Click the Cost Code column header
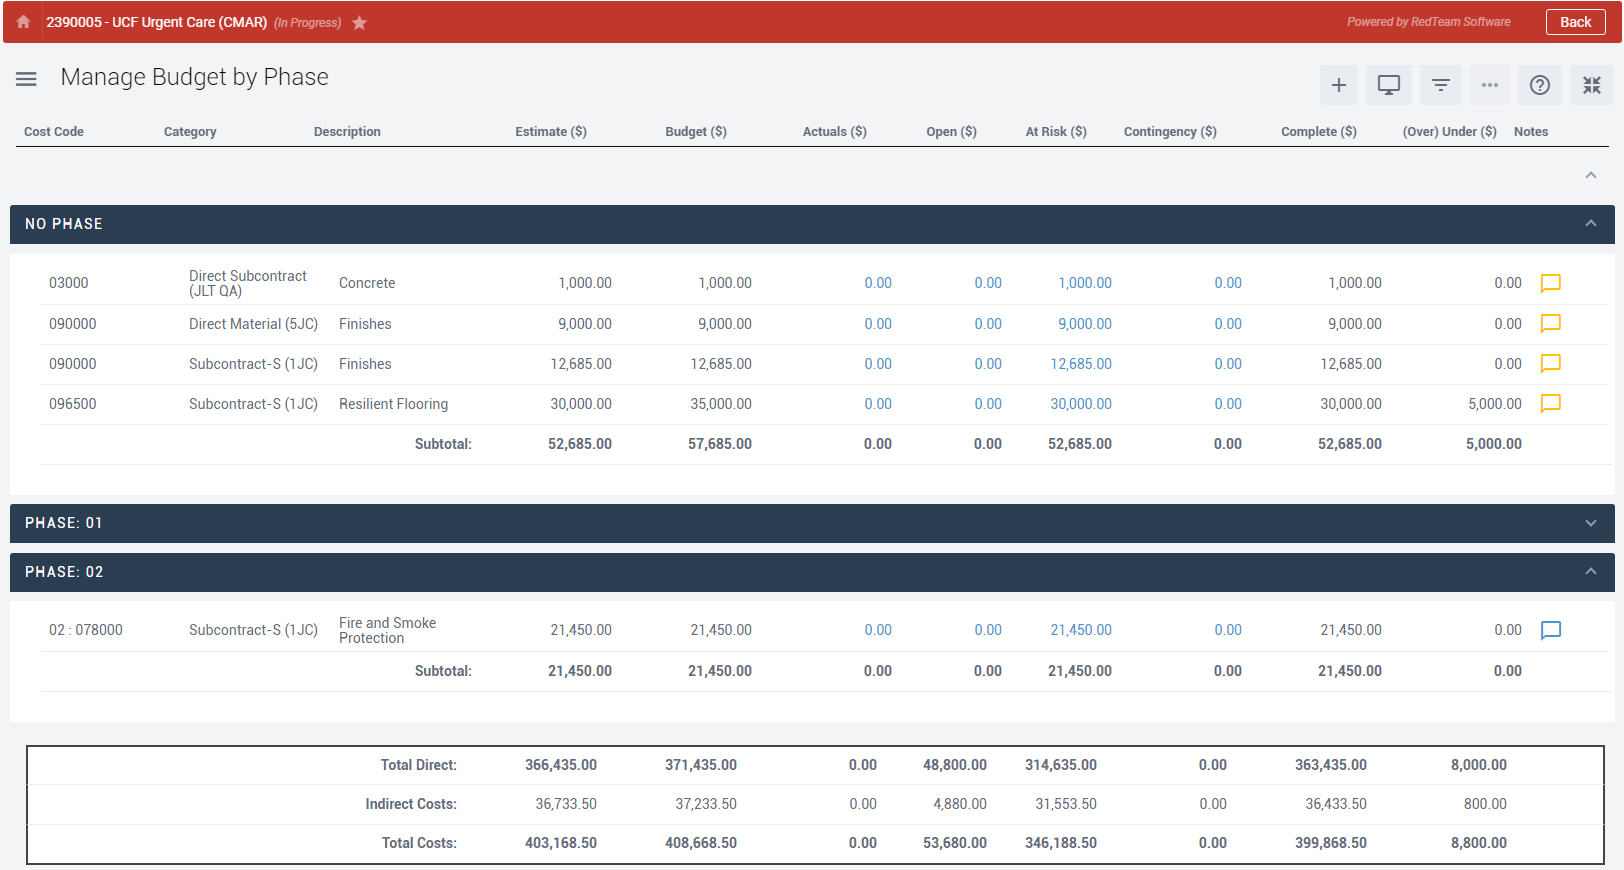 click(x=54, y=132)
